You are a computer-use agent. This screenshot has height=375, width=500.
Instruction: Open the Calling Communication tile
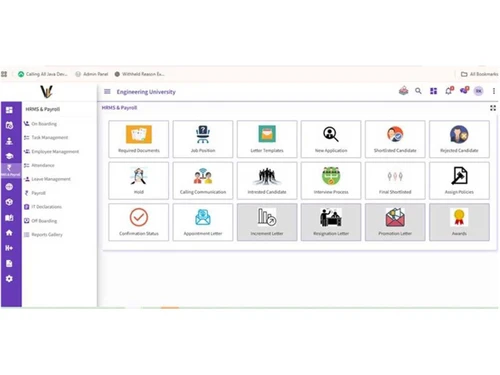[203, 181]
